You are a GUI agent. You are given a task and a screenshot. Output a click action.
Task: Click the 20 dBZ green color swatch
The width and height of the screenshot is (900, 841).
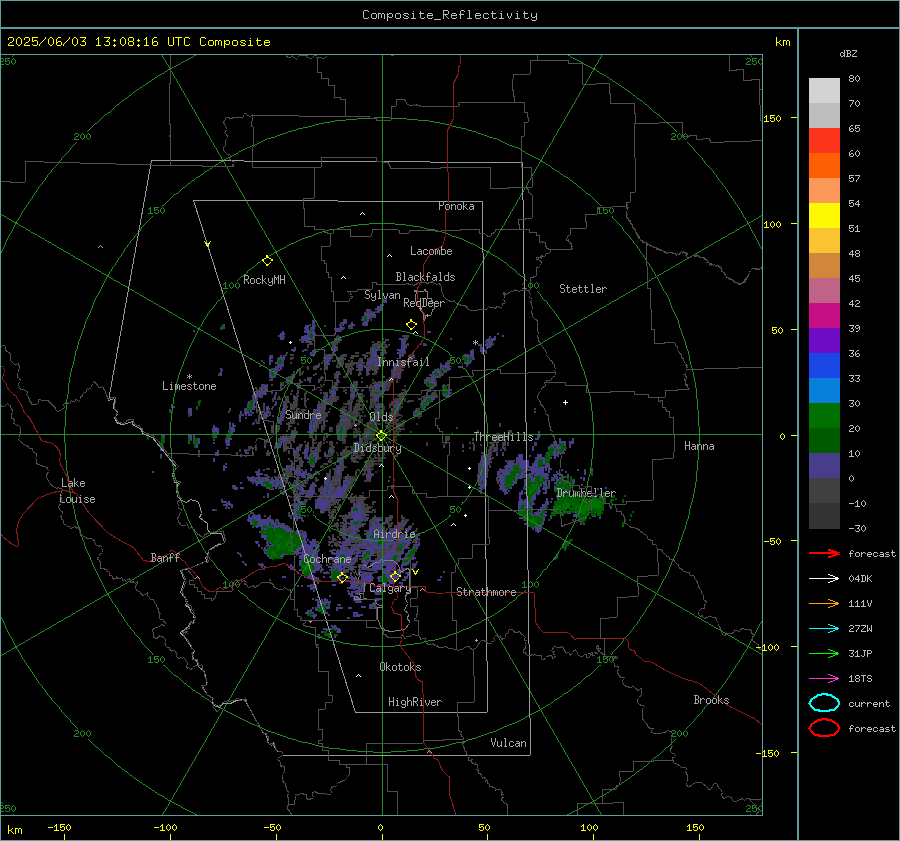tap(824, 416)
